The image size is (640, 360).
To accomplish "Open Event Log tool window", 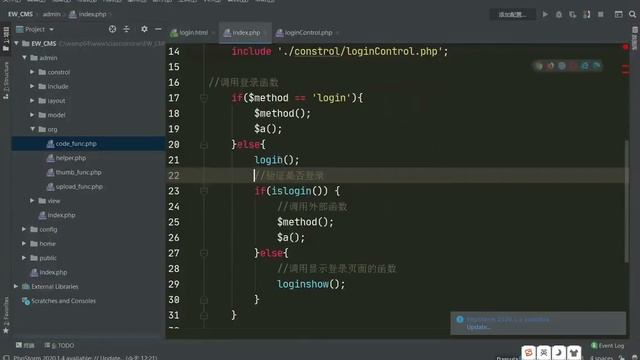I will click(608, 345).
